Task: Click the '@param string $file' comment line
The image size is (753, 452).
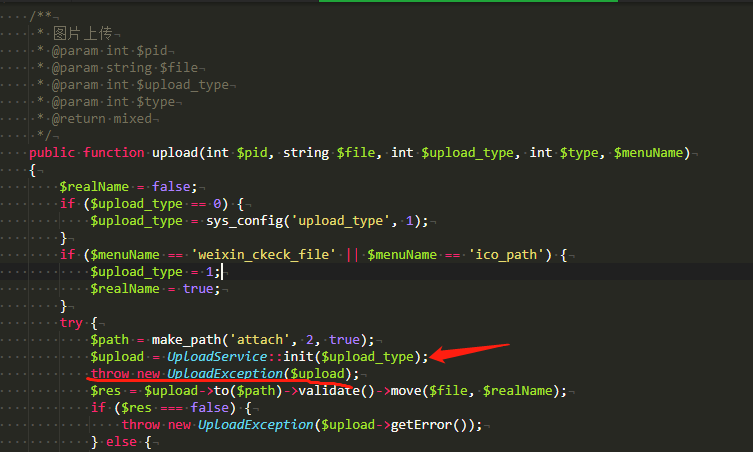Action: pyautogui.click(x=125, y=68)
